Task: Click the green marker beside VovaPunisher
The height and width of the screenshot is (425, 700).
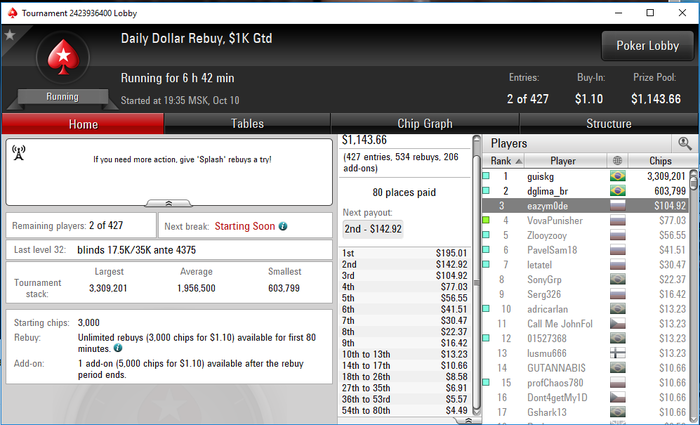Action: [486, 220]
